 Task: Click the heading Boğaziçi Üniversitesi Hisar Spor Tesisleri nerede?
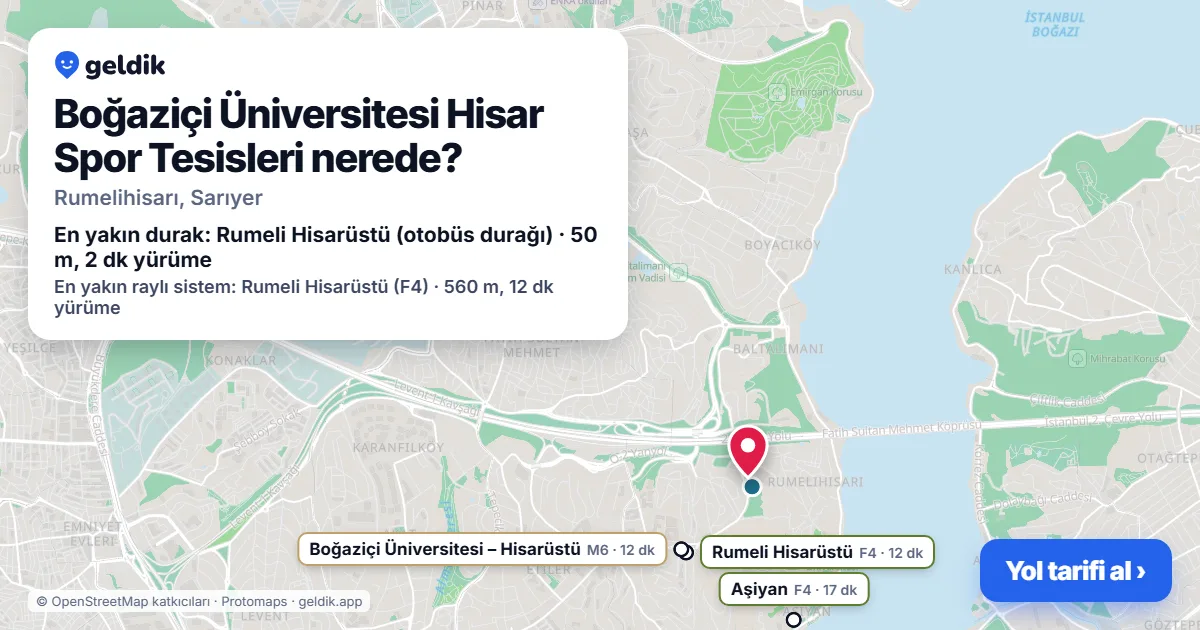pos(298,136)
